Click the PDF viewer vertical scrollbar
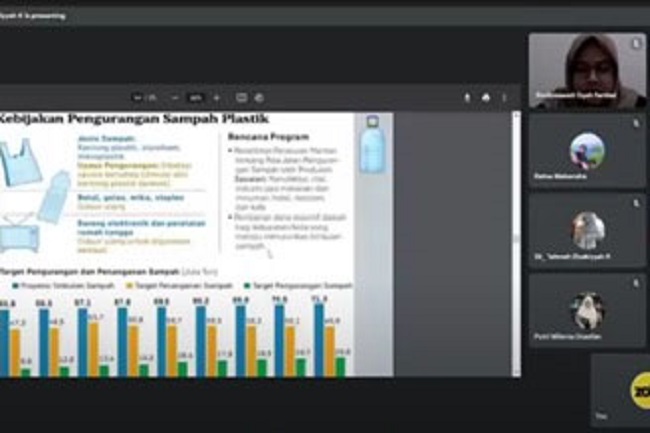The width and height of the screenshot is (650, 433). [x=516, y=240]
